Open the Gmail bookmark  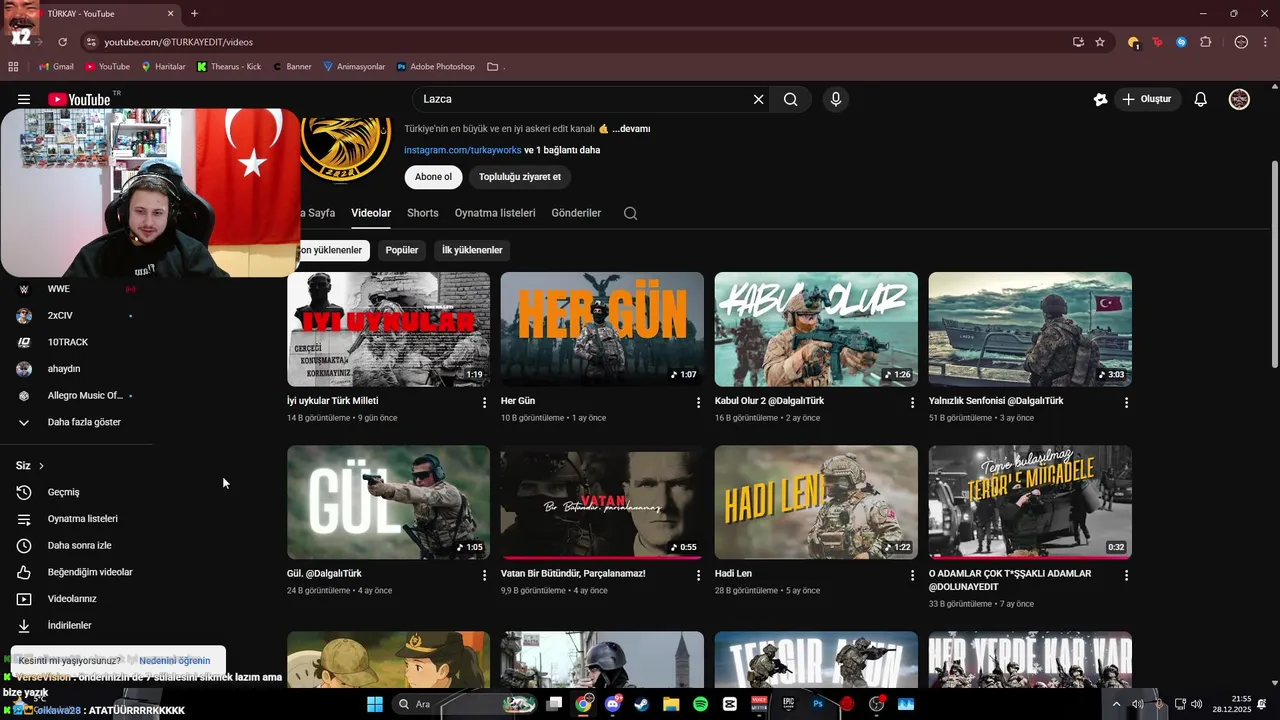click(56, 67)
